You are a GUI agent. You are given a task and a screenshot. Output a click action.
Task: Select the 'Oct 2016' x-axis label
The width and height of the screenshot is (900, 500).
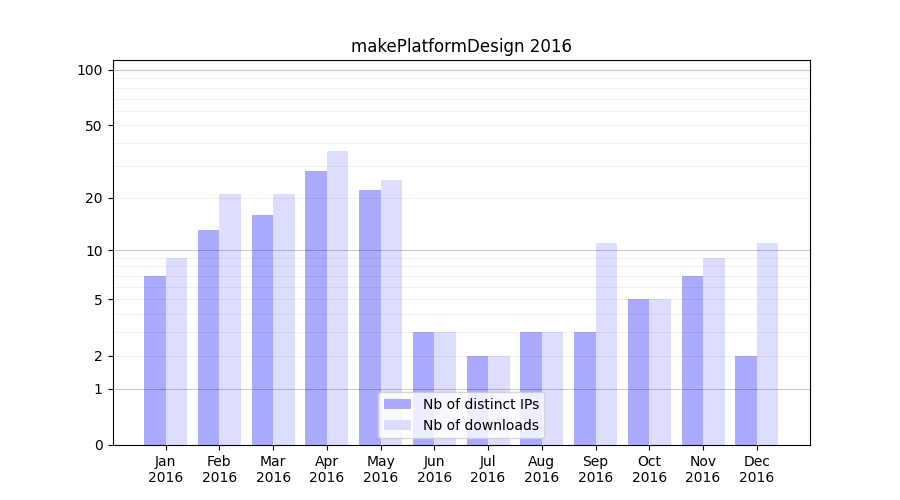point(649,469)
